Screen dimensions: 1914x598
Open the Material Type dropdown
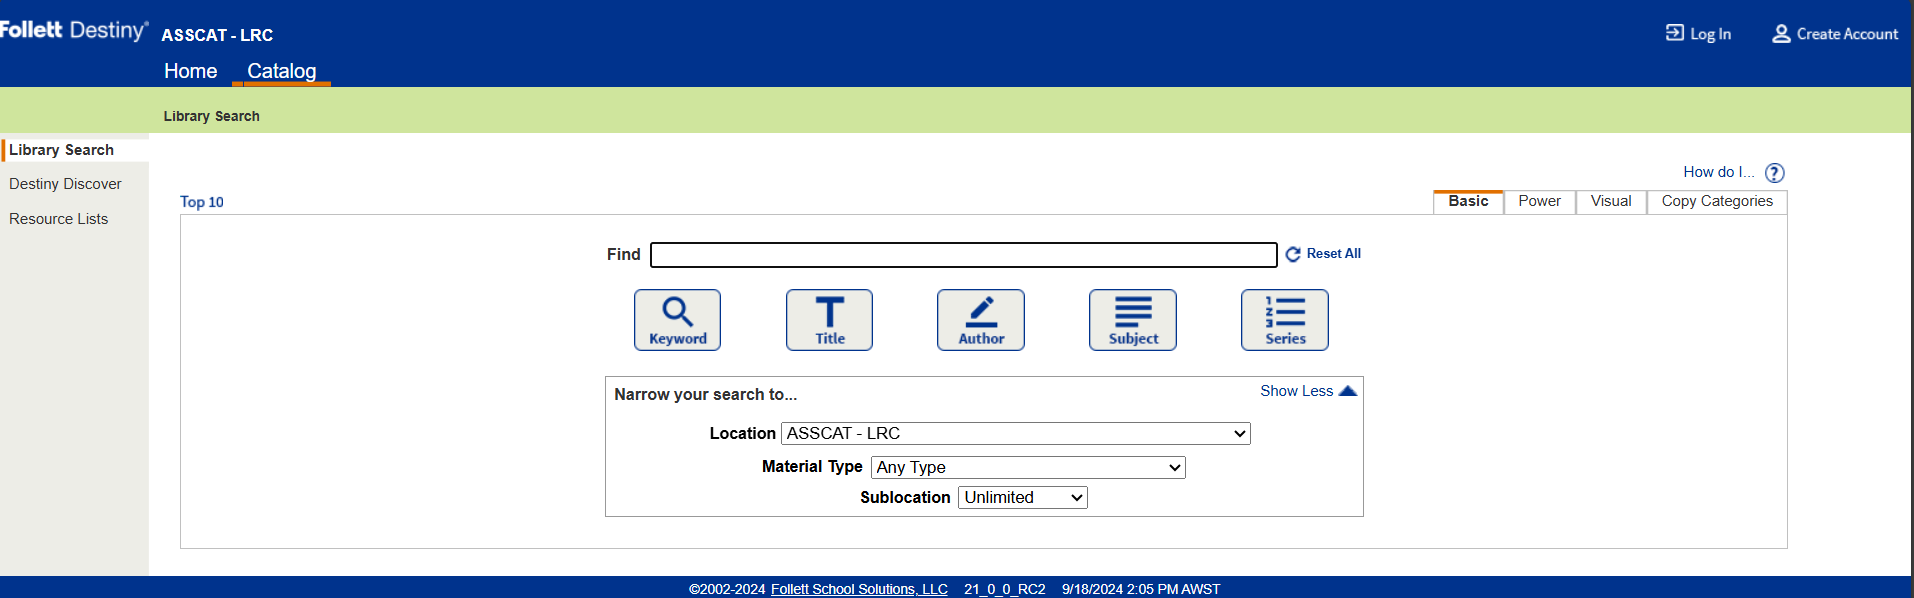coord(1028,467)
